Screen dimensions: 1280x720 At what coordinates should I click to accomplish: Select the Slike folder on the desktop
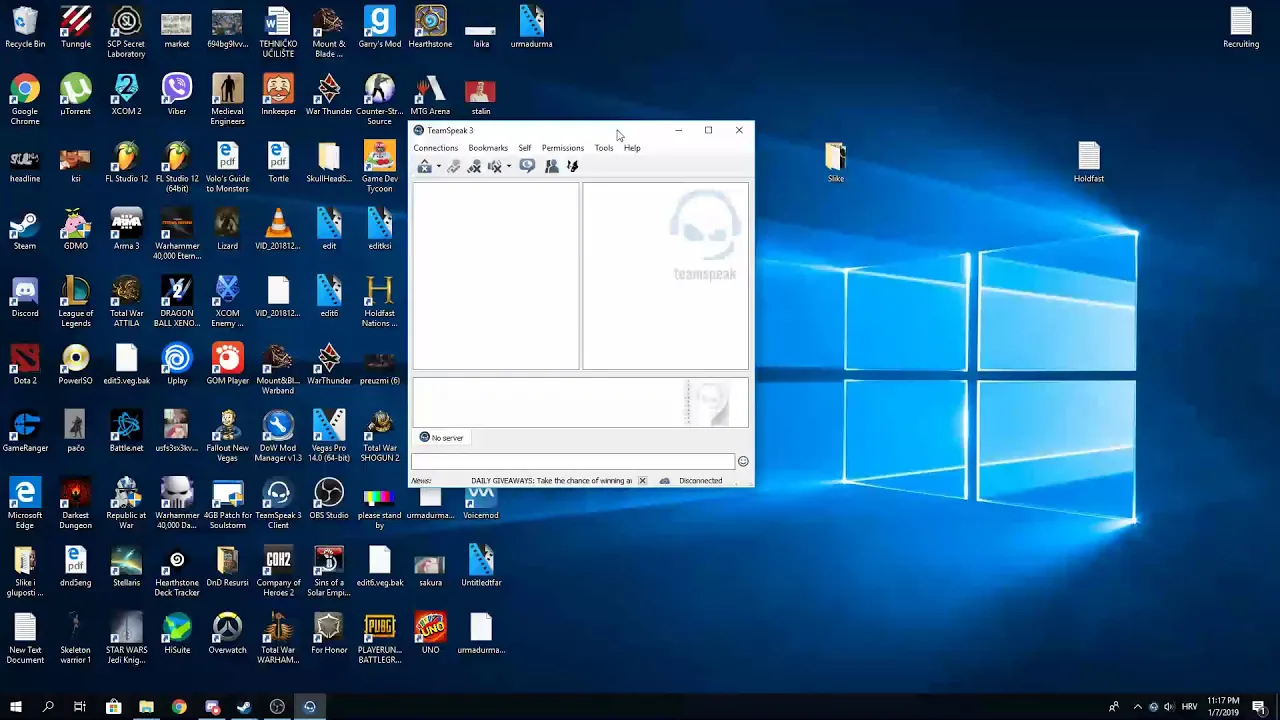point(836,162)
